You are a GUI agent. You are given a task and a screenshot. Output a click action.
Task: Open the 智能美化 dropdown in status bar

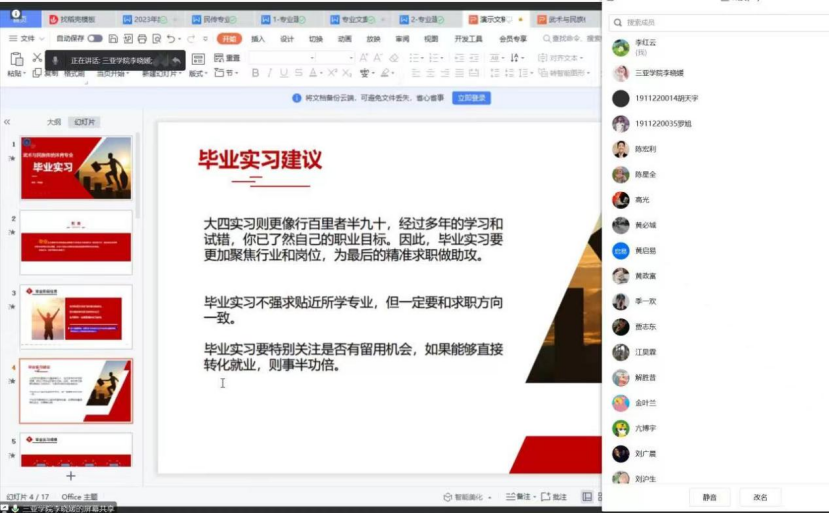click(469, 497)
